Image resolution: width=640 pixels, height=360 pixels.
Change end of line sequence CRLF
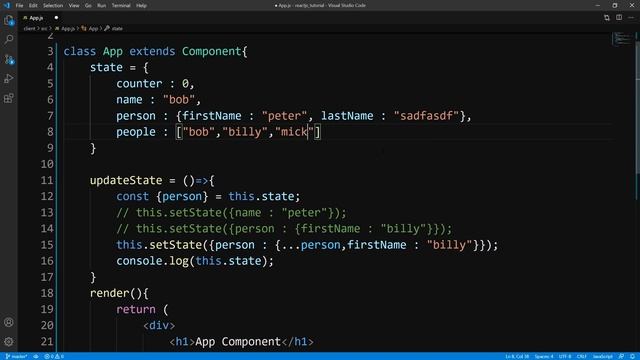point(582,356)
